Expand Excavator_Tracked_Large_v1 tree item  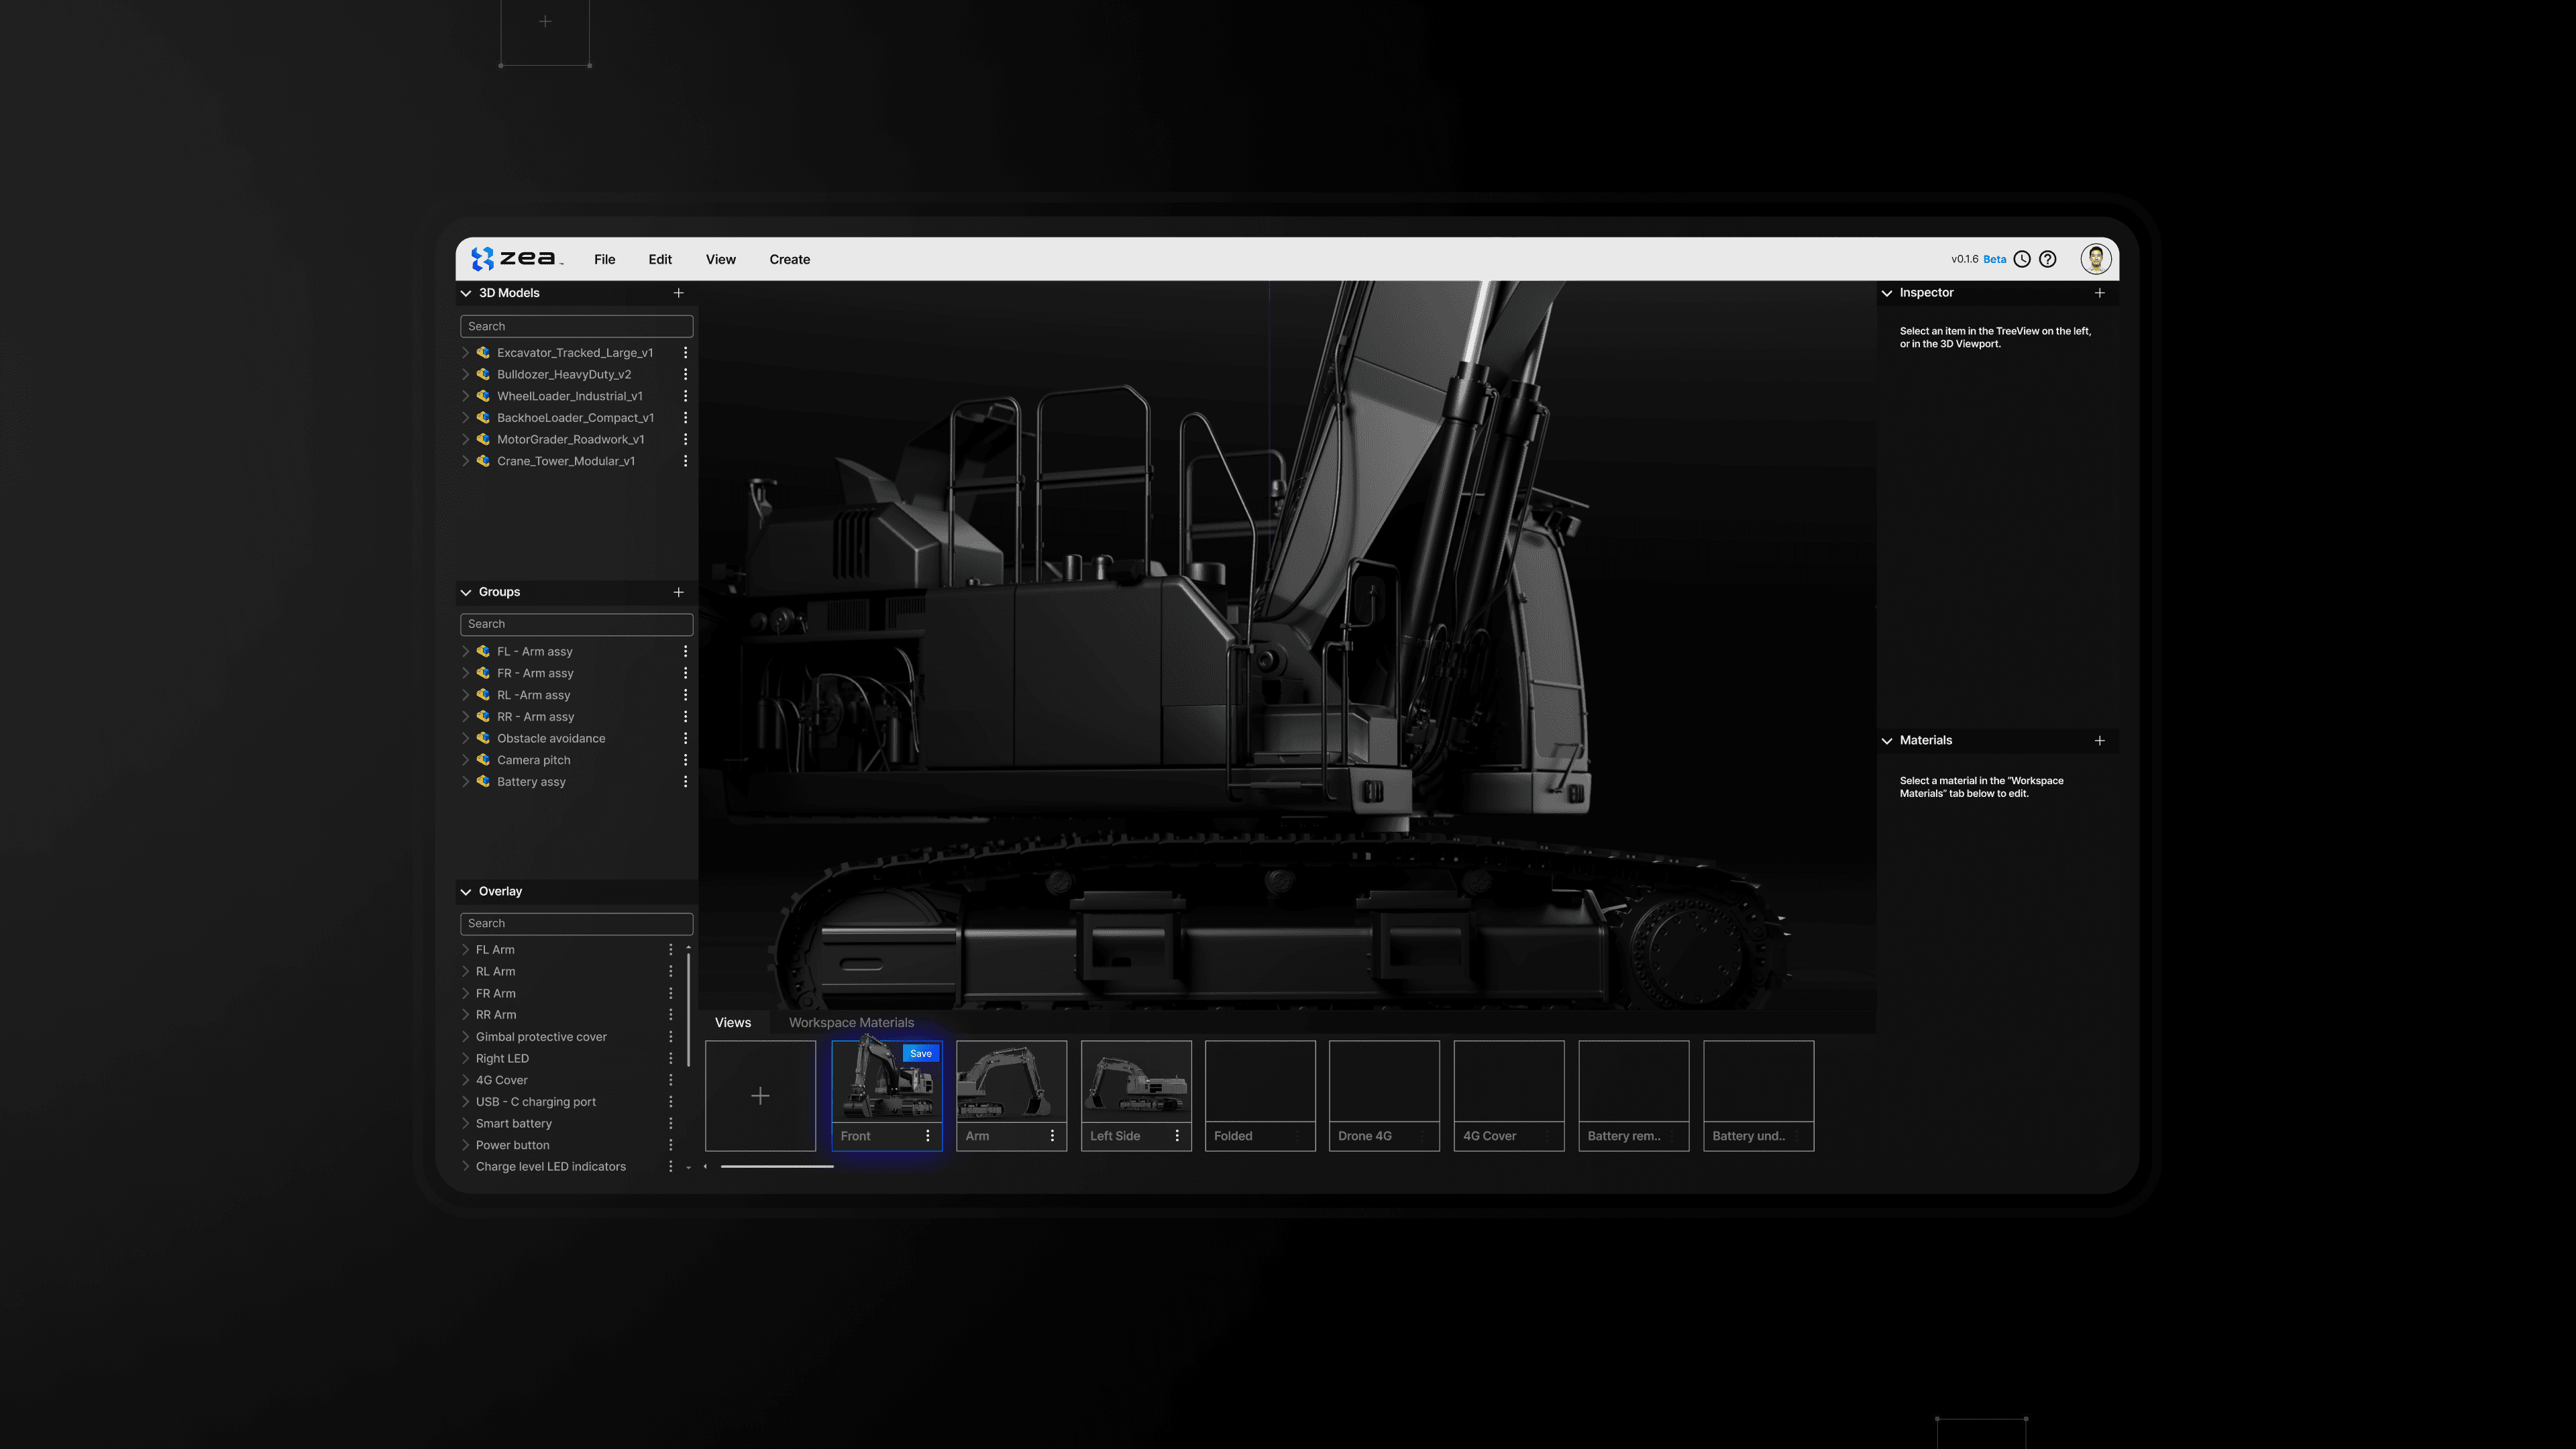click(465, 353)
